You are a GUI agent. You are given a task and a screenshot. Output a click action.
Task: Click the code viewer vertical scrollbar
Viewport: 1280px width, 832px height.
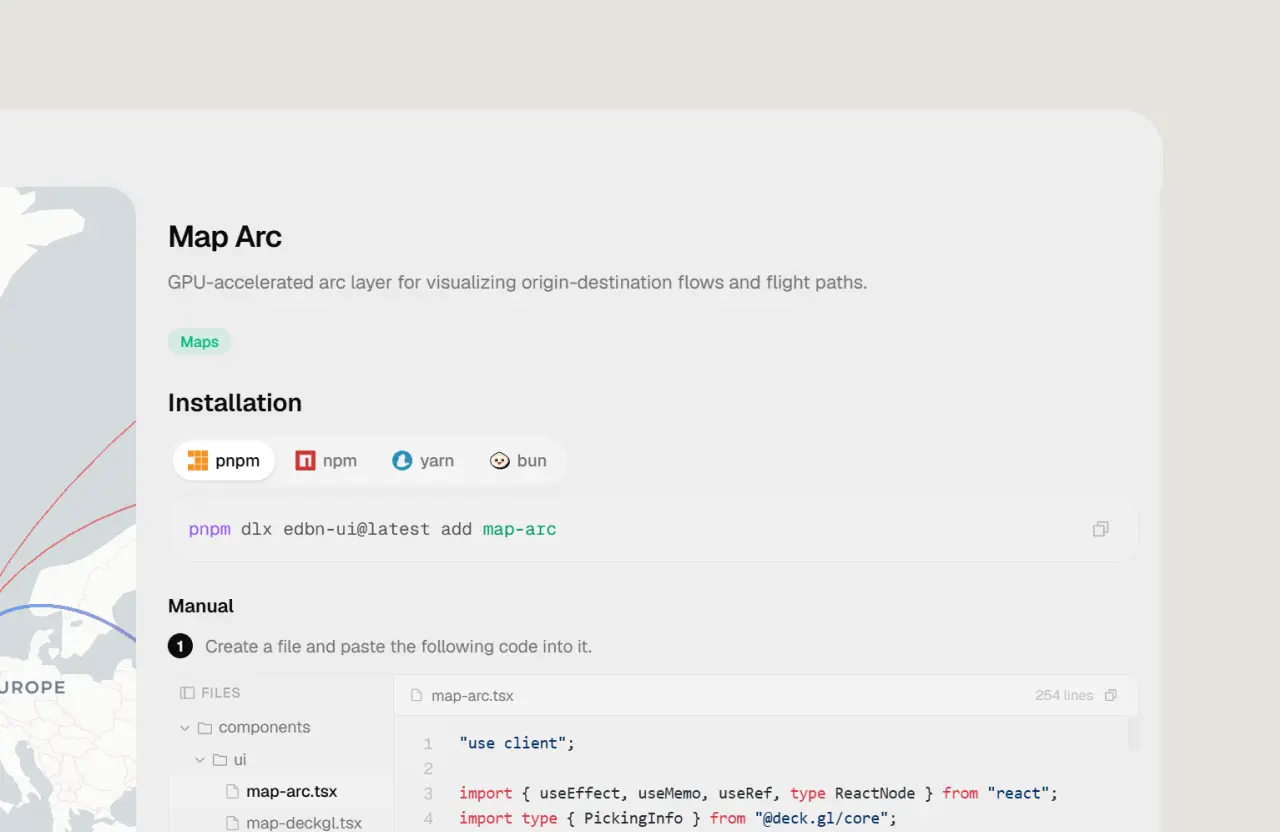pyautogui.click(x=1133, y=735)
